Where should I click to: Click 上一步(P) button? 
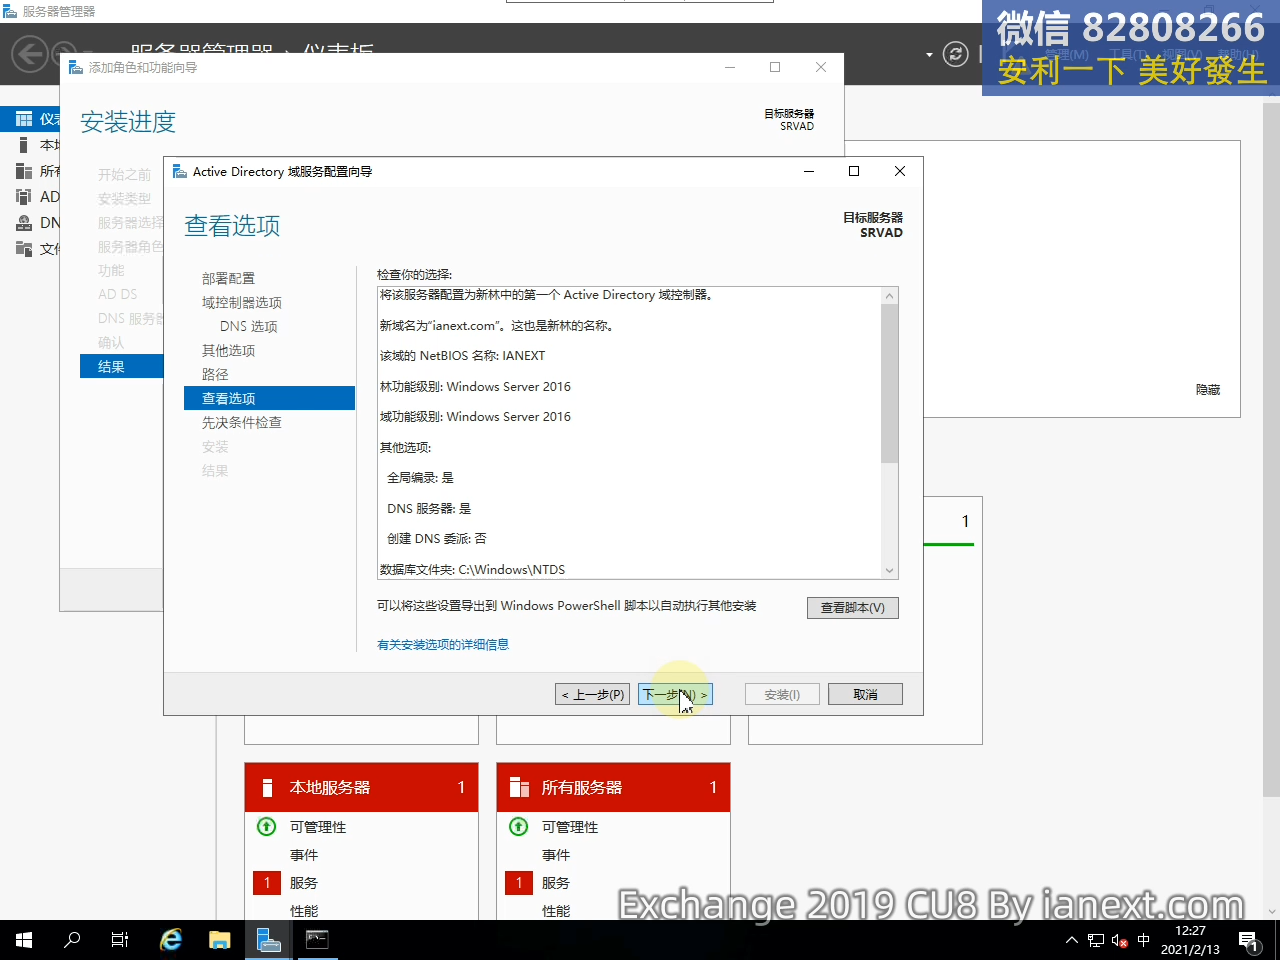coord(593,694)
